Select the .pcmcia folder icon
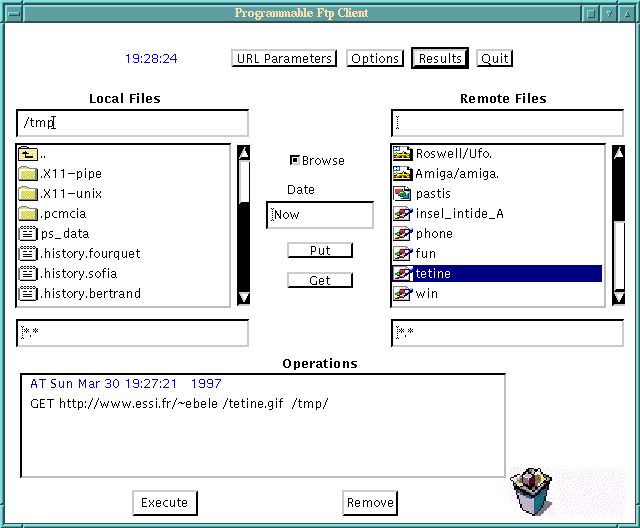640x528 pixels. click(28, 214)
